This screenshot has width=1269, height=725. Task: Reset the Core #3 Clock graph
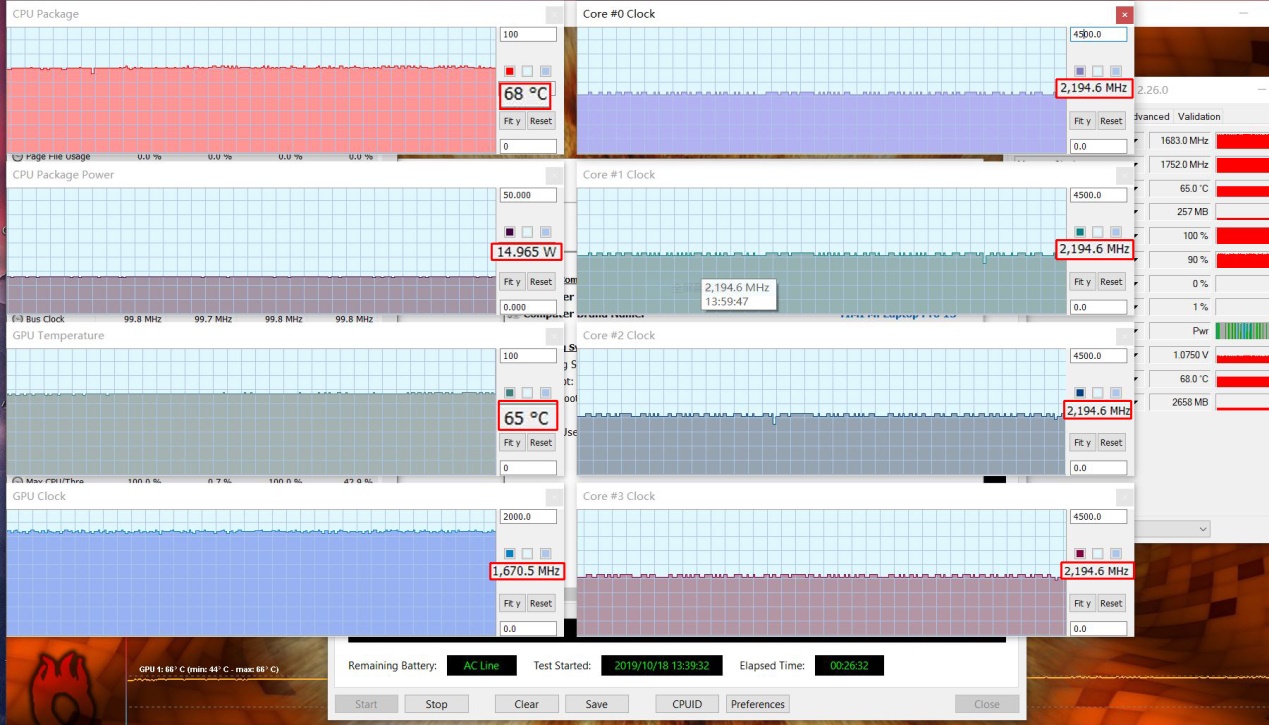[1111, 603]
